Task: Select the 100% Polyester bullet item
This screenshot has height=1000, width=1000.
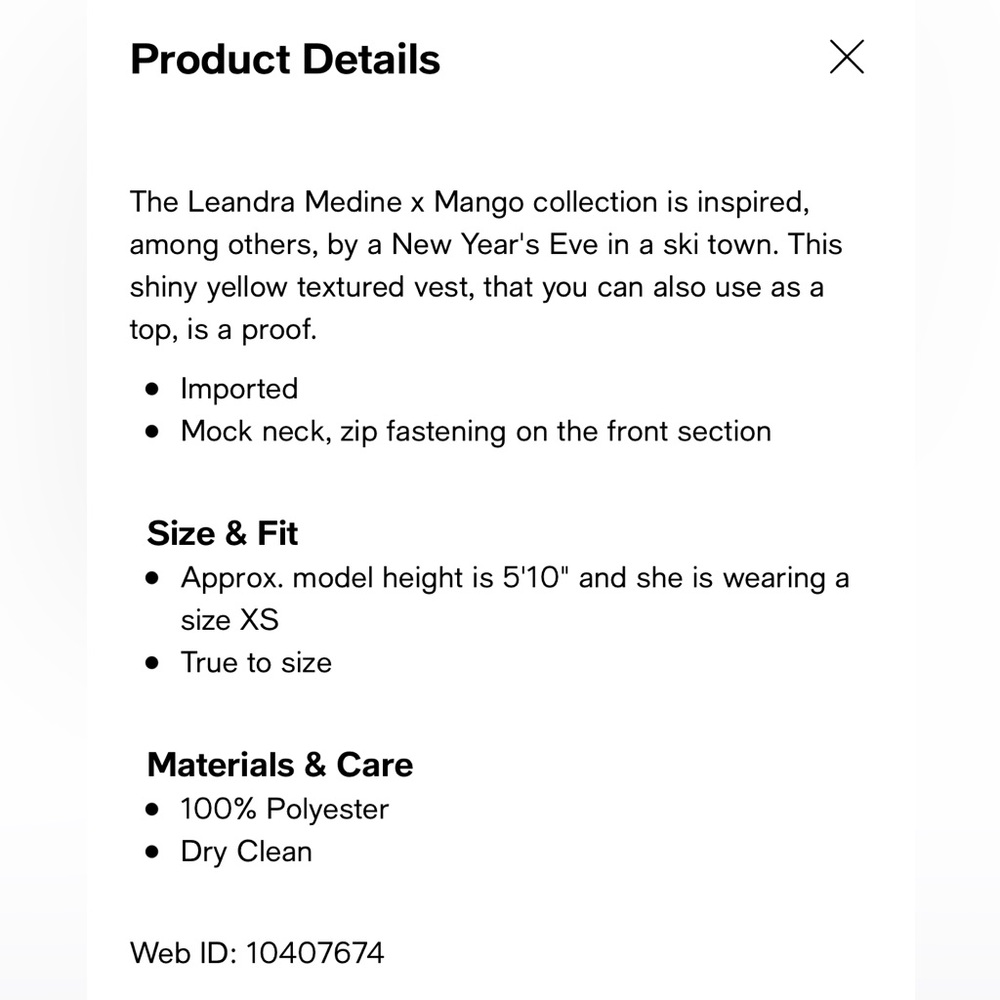Action: (284, 809)
